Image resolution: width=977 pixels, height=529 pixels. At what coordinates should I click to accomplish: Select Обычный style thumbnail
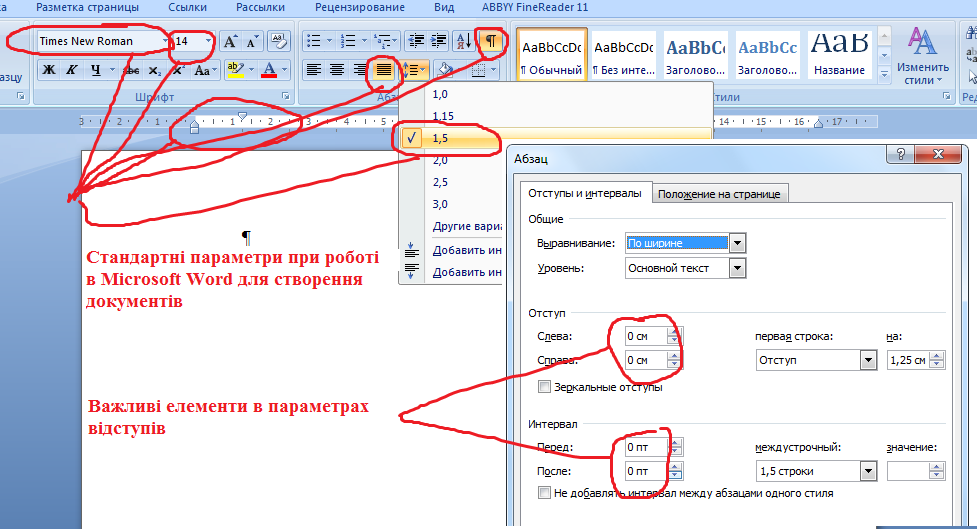[x=552, y=55]
